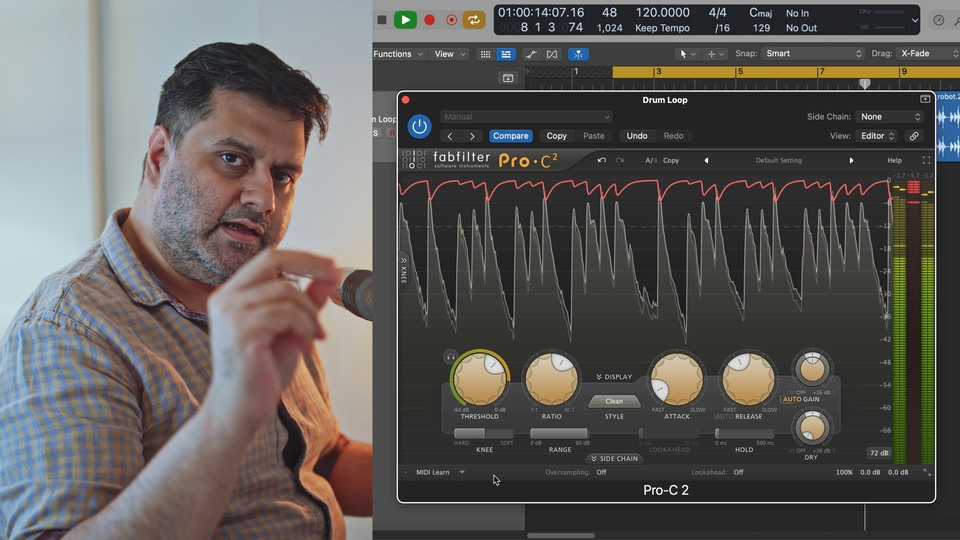Toggle the yellow Cycle loop button
This screenshot has width=960, height=540.
click(473, 19)
